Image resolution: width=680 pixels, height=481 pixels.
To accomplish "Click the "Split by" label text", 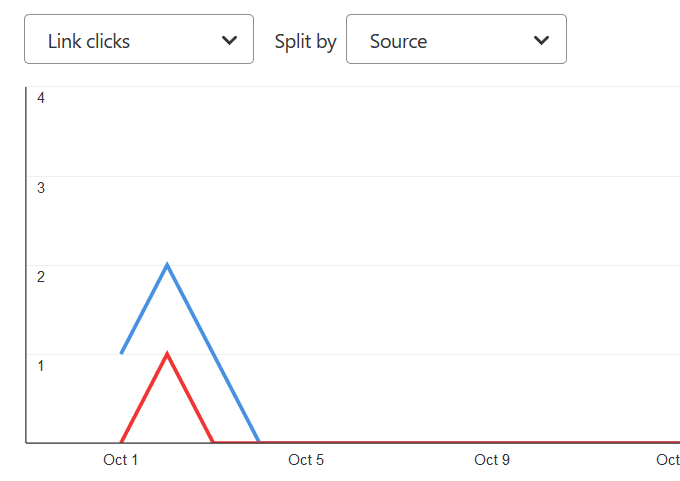I will (305, 41).
